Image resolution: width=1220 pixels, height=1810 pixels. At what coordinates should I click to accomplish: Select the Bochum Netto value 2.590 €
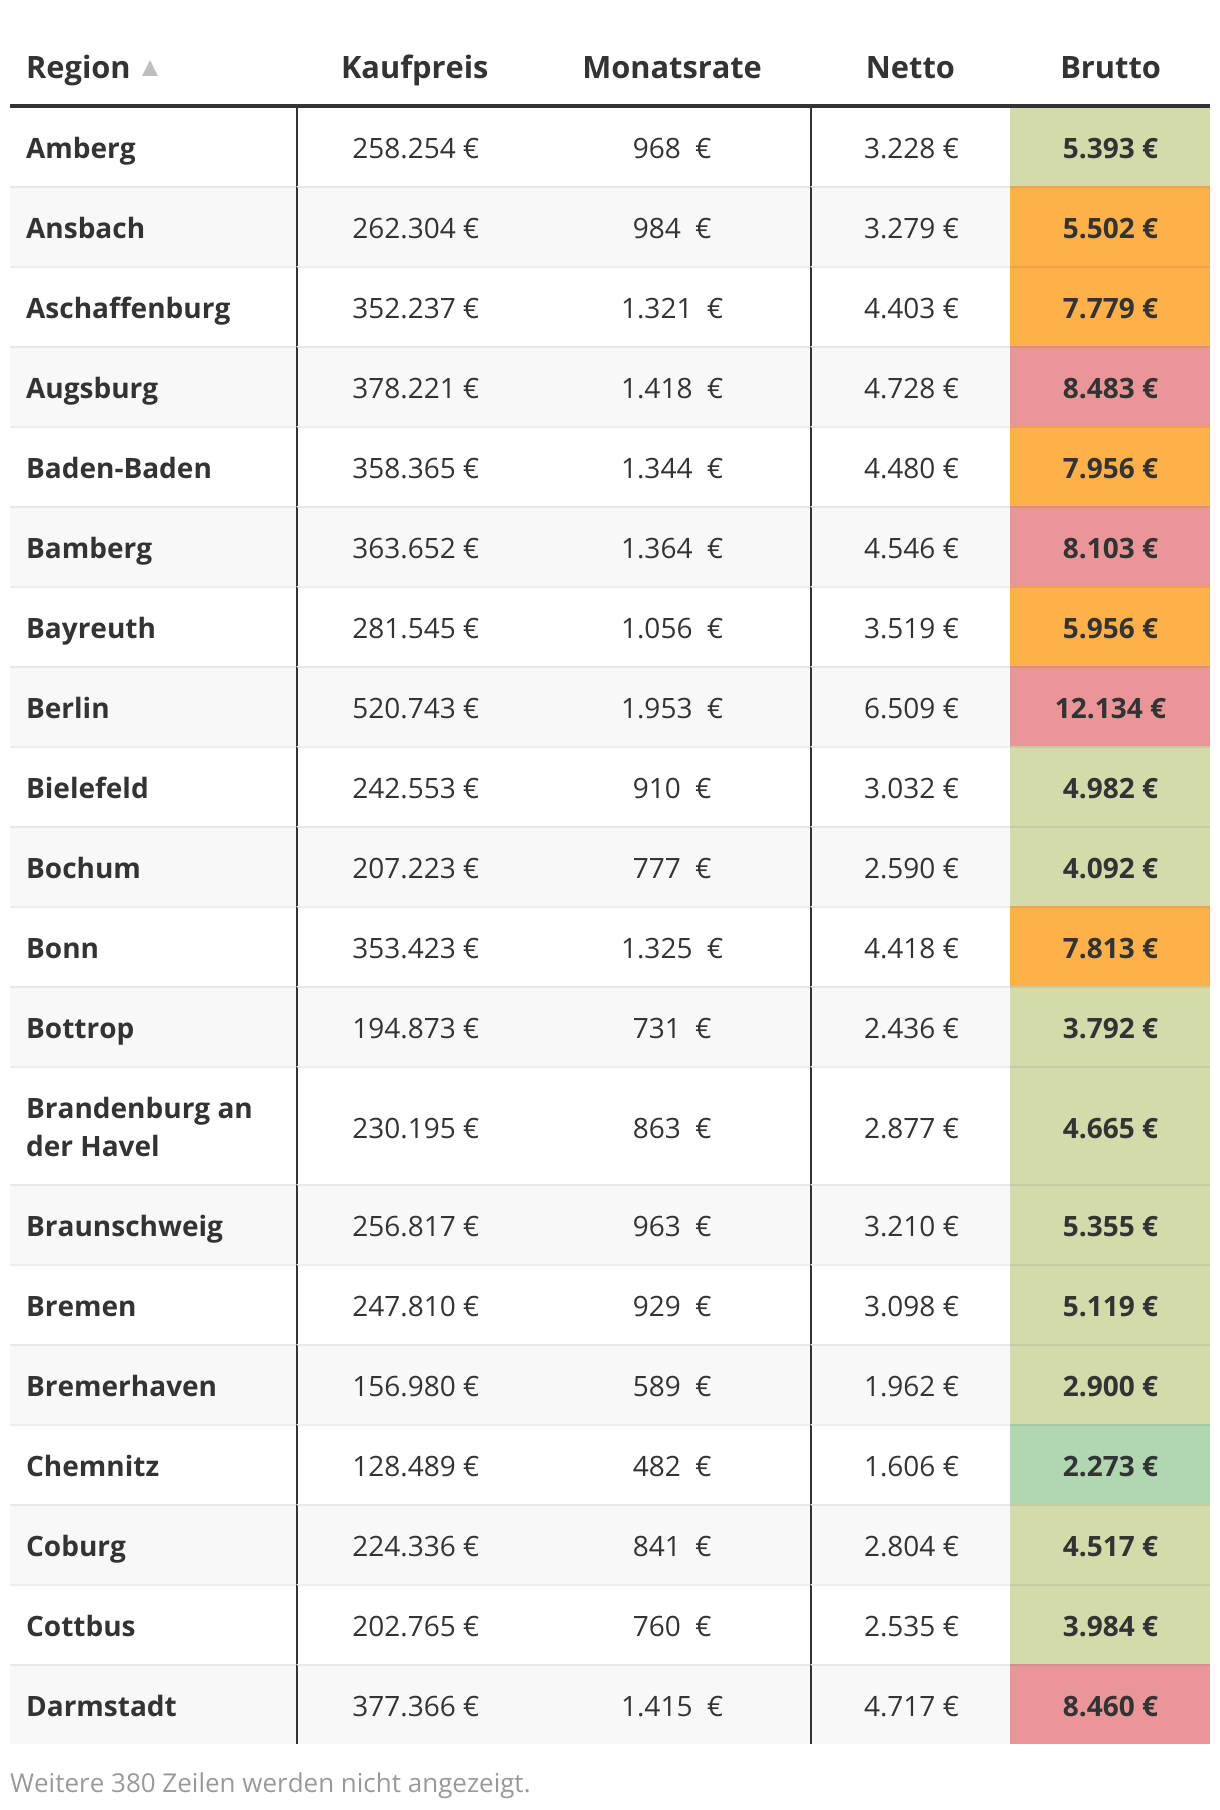click(x=910, y=868)
